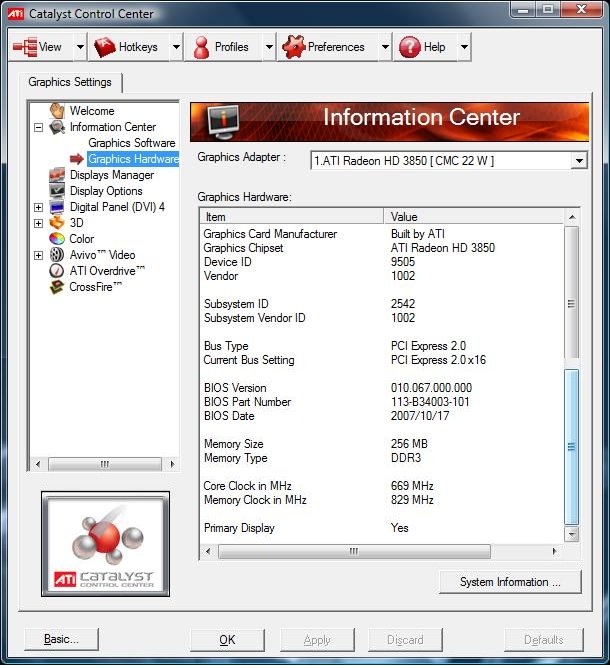This screenshot has height=668, width=610.
Task: Open CrossFire in the tree
Action: (95, 287)
